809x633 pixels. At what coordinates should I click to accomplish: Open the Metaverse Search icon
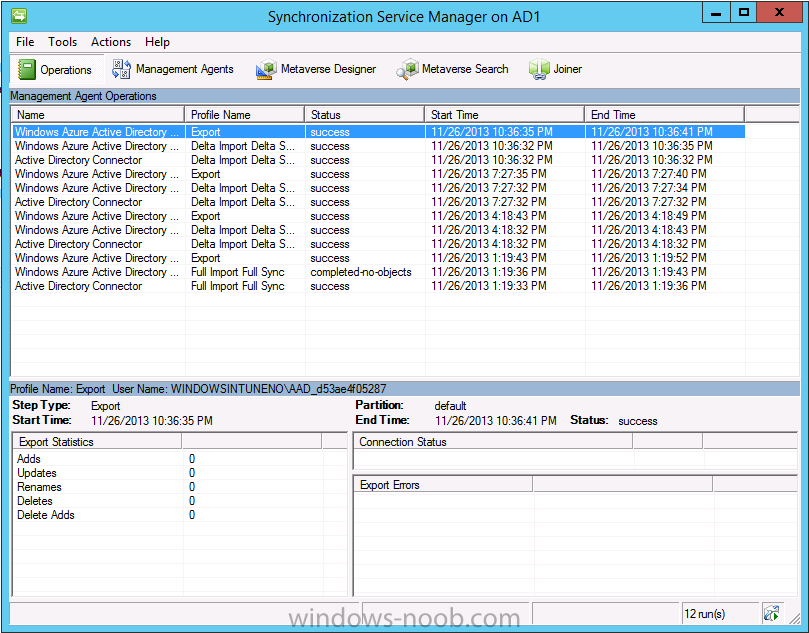pos(407,69)
